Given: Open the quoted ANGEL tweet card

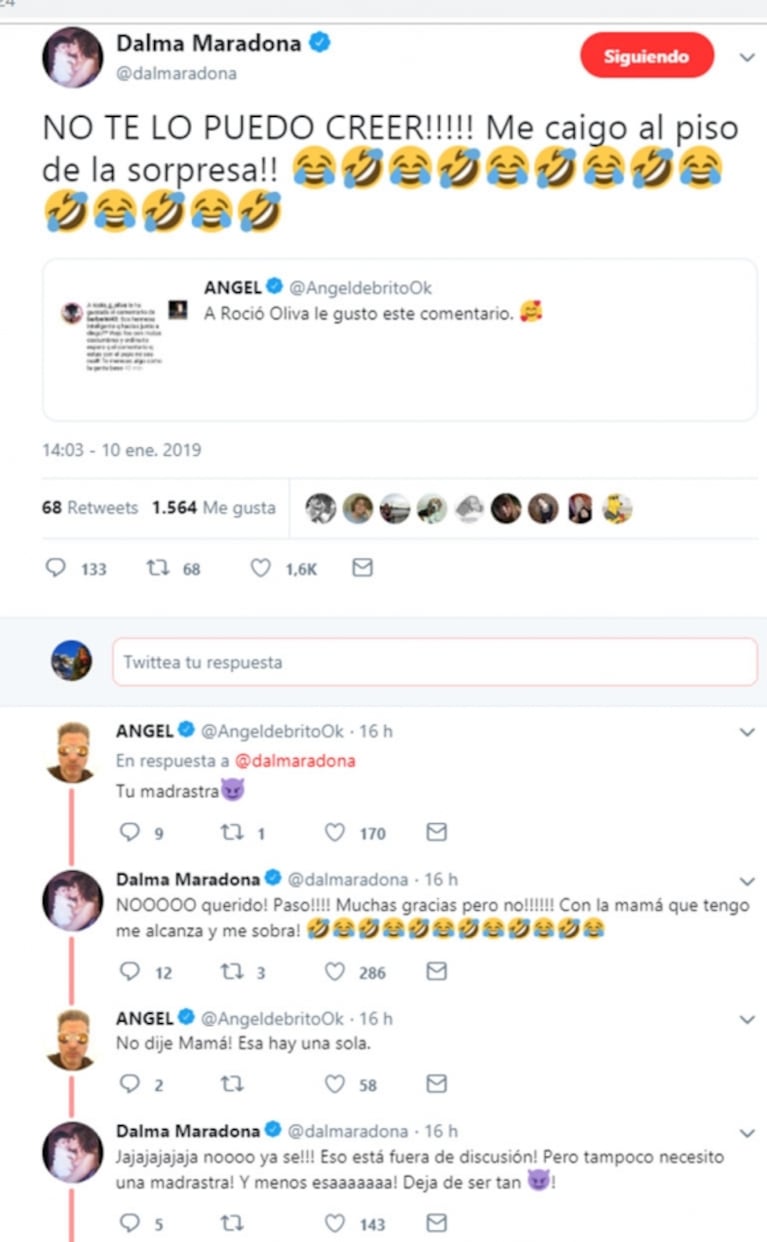Looking at the screenshot, I should (399, 340).
